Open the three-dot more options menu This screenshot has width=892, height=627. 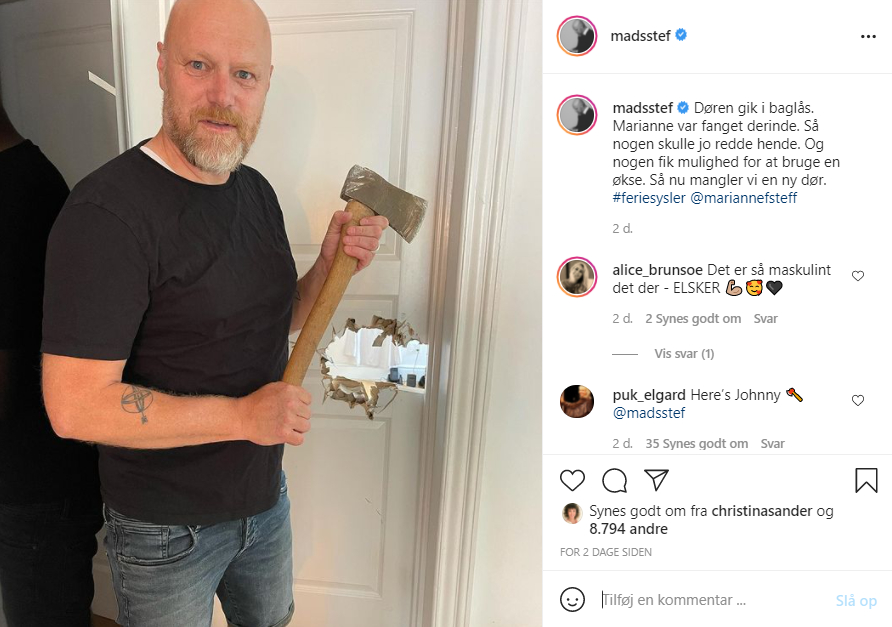(x=868, y=36)
